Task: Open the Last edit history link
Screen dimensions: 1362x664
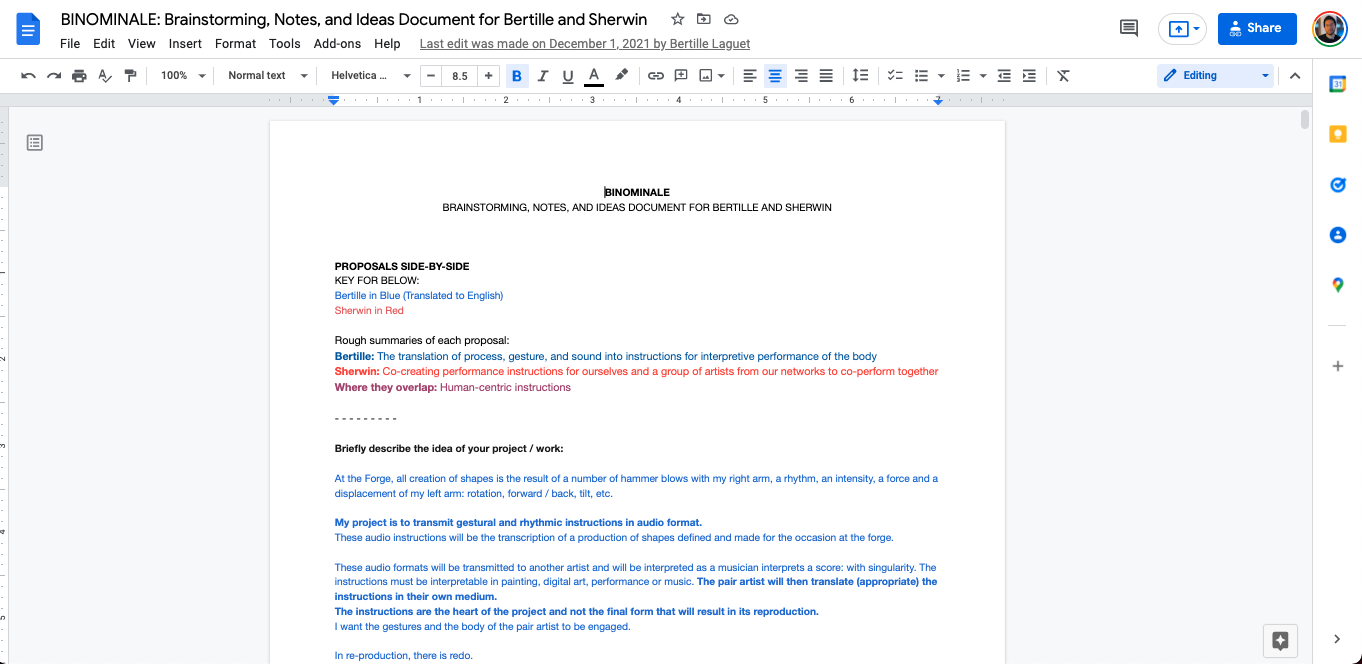Action: point(585,44)
